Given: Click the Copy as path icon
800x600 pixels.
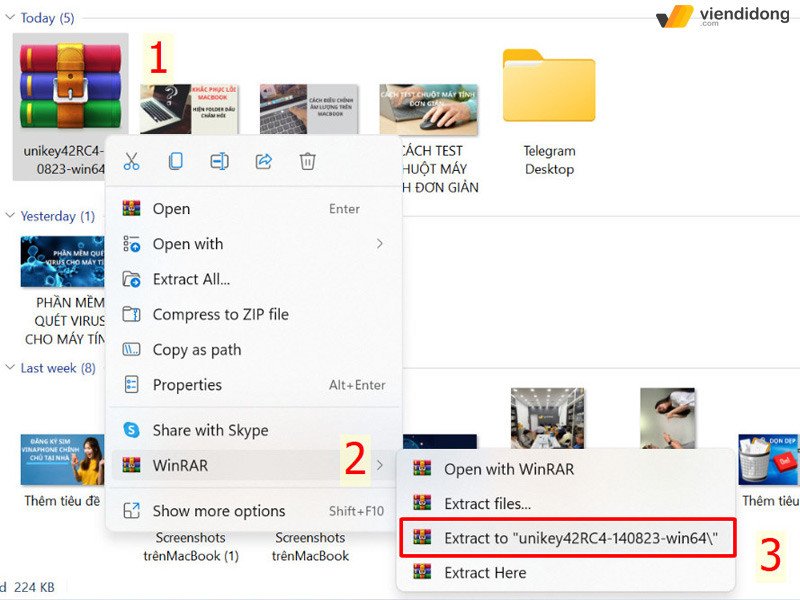Looking at the screenshot, I should (x=133, y=349).
